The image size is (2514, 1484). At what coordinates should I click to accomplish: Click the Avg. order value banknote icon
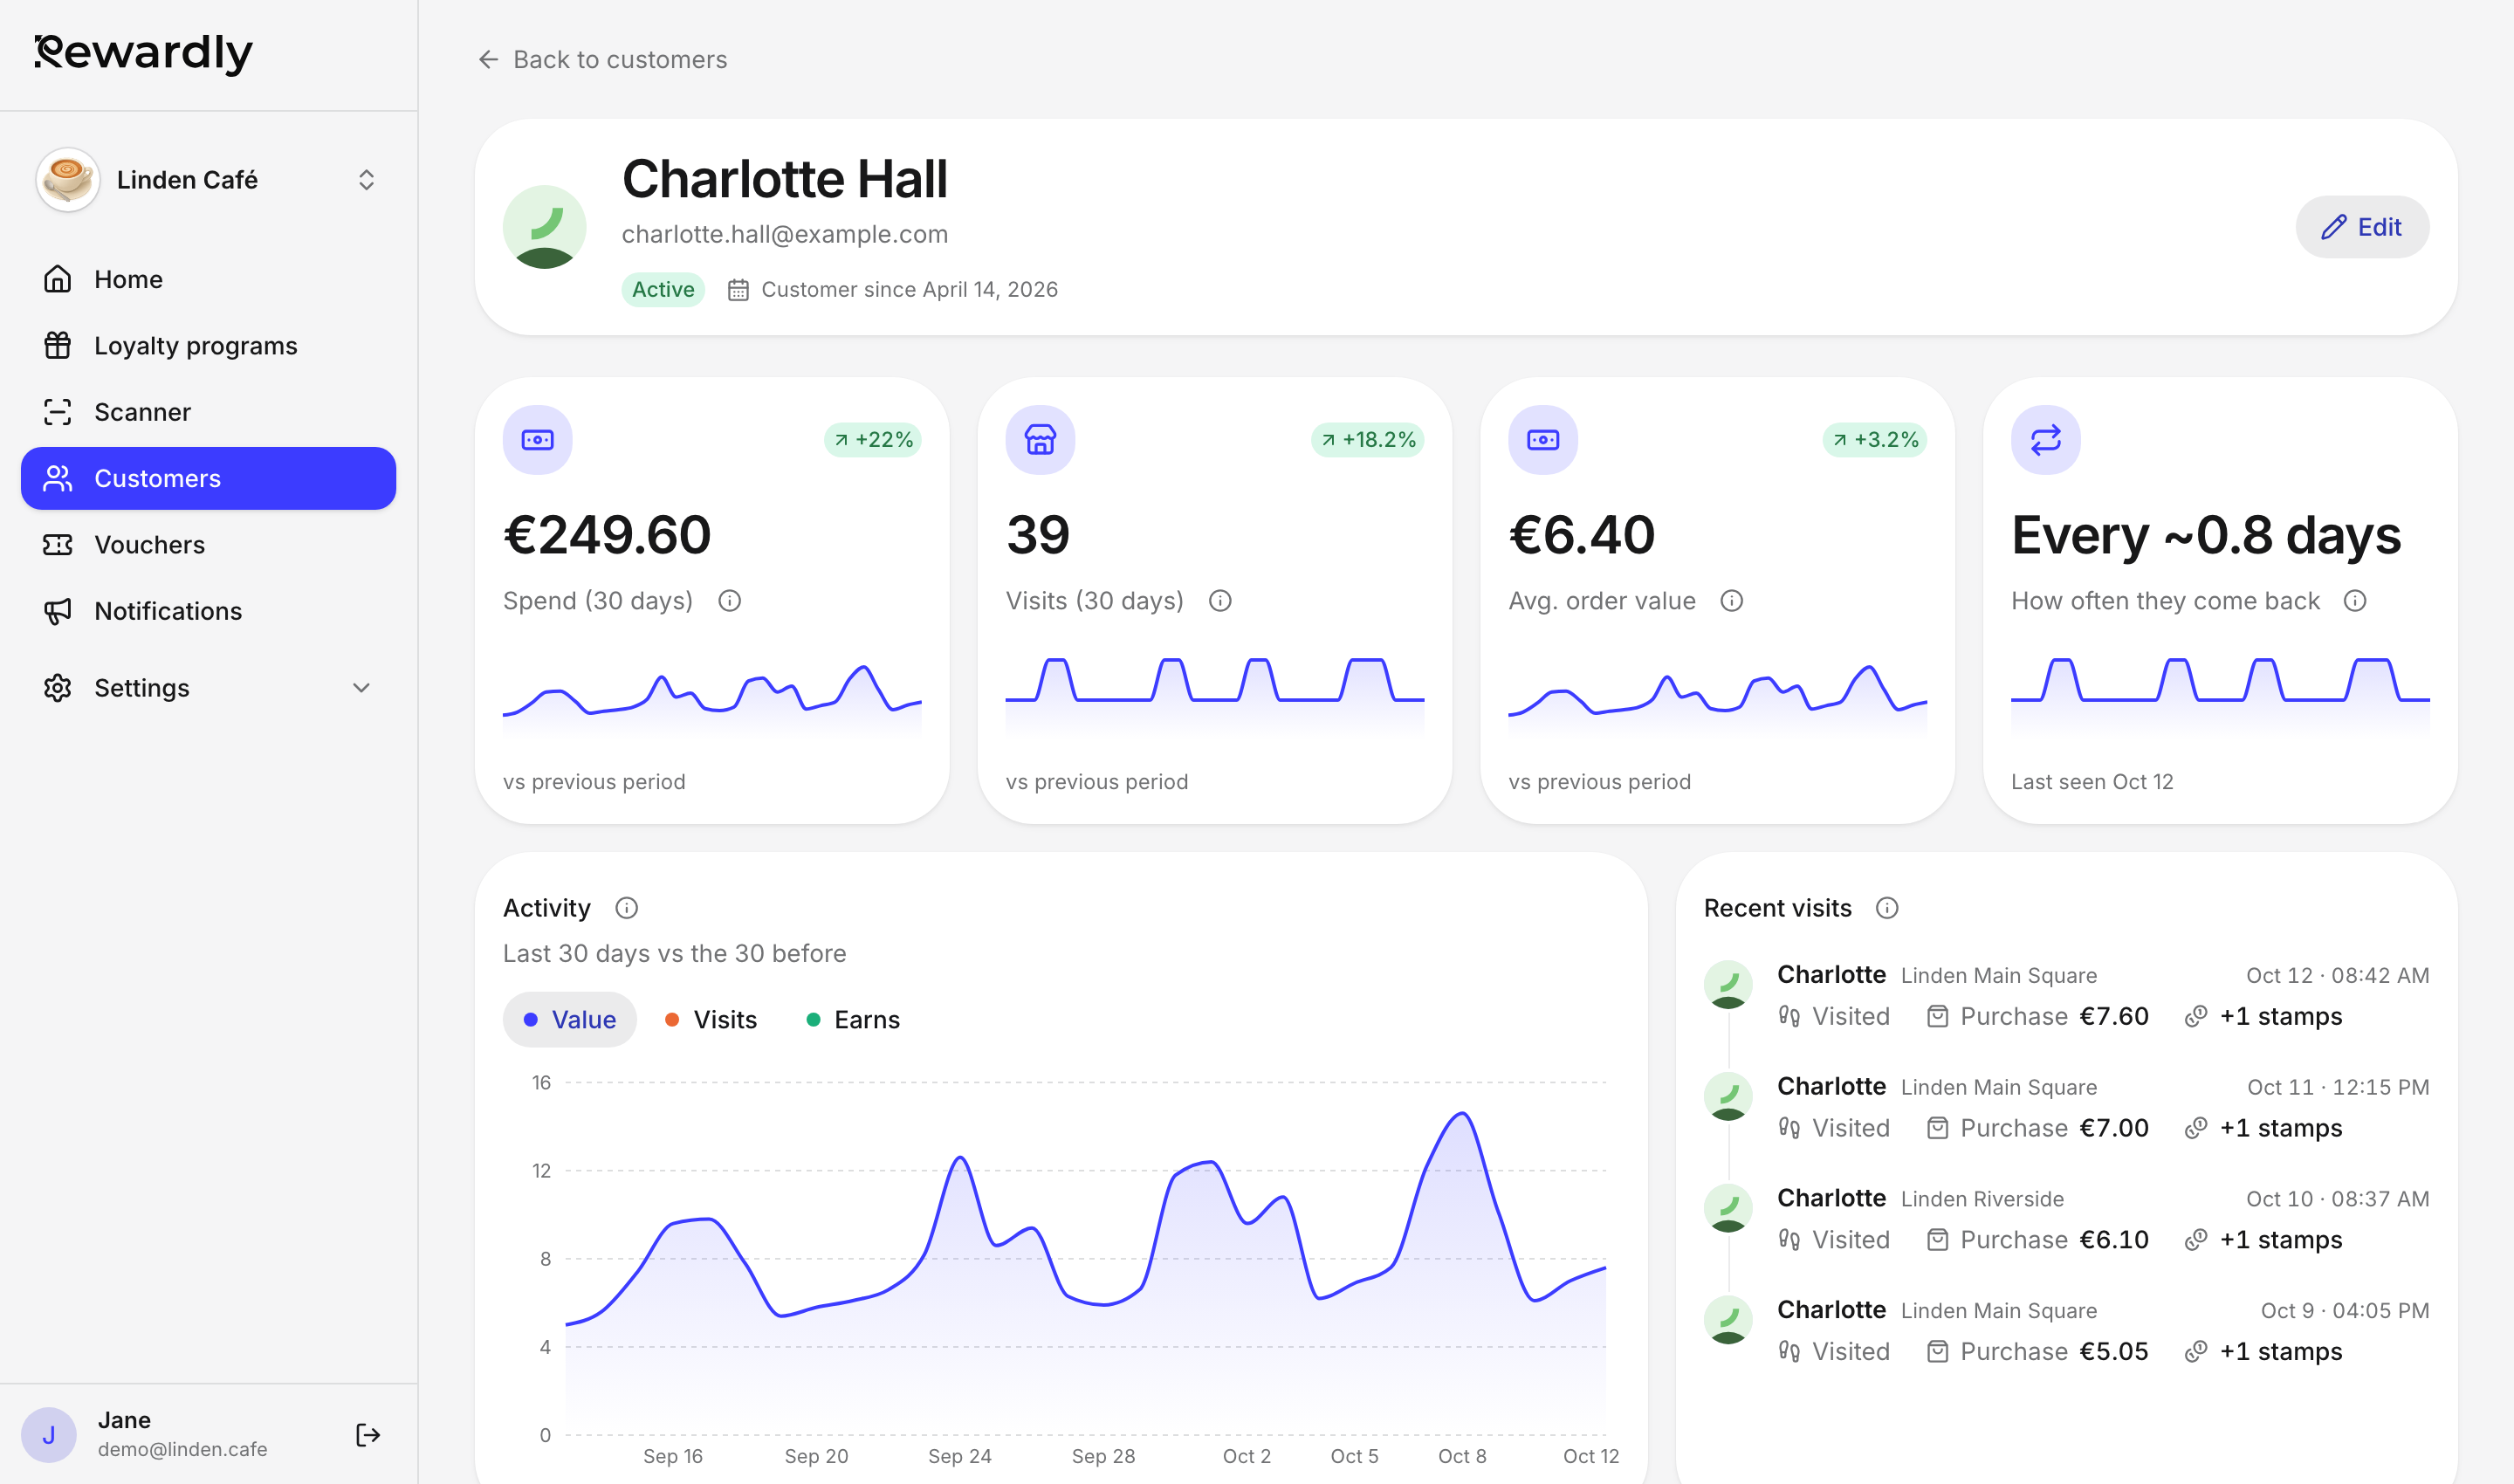tap(1543, 440)
